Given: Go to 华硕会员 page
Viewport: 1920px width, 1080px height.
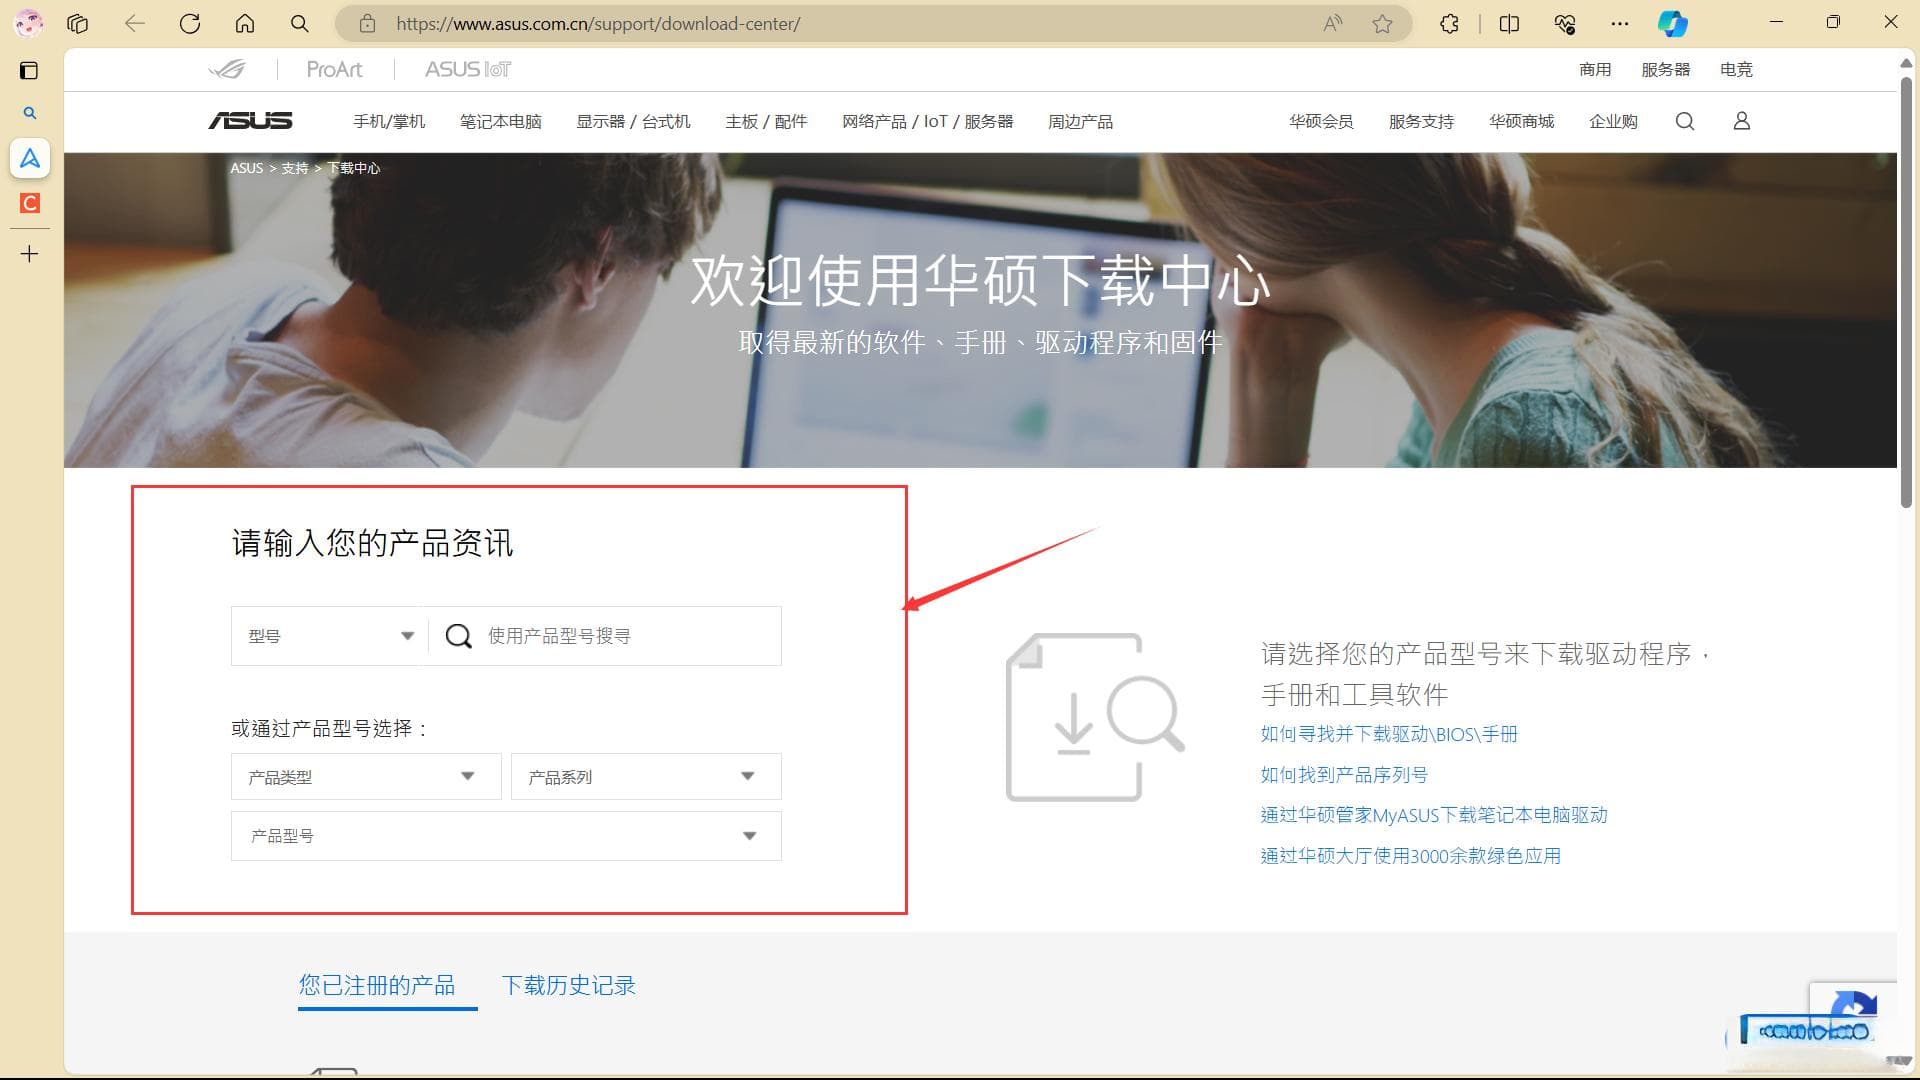Looking at the screenshot, I should pyautogui.click(x=1321, y=121).
